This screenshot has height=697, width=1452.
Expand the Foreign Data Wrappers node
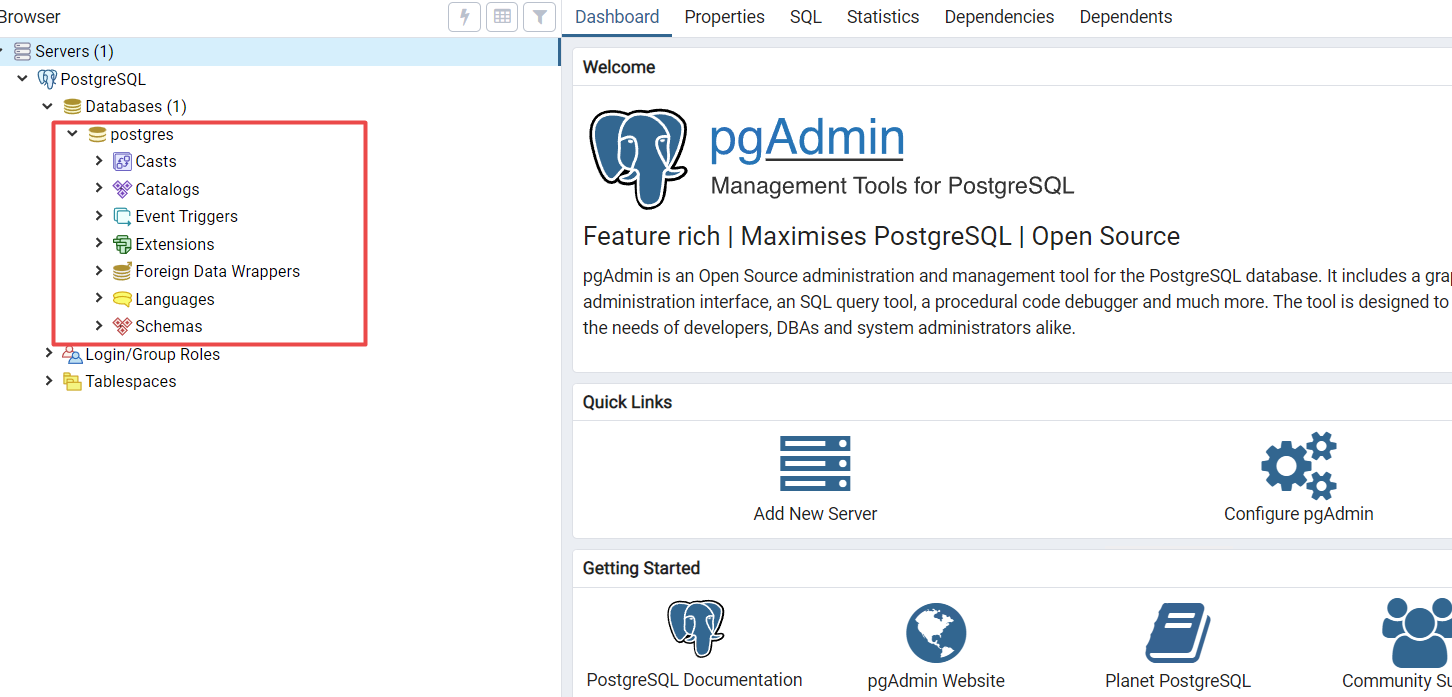click(x=98, y=271)
